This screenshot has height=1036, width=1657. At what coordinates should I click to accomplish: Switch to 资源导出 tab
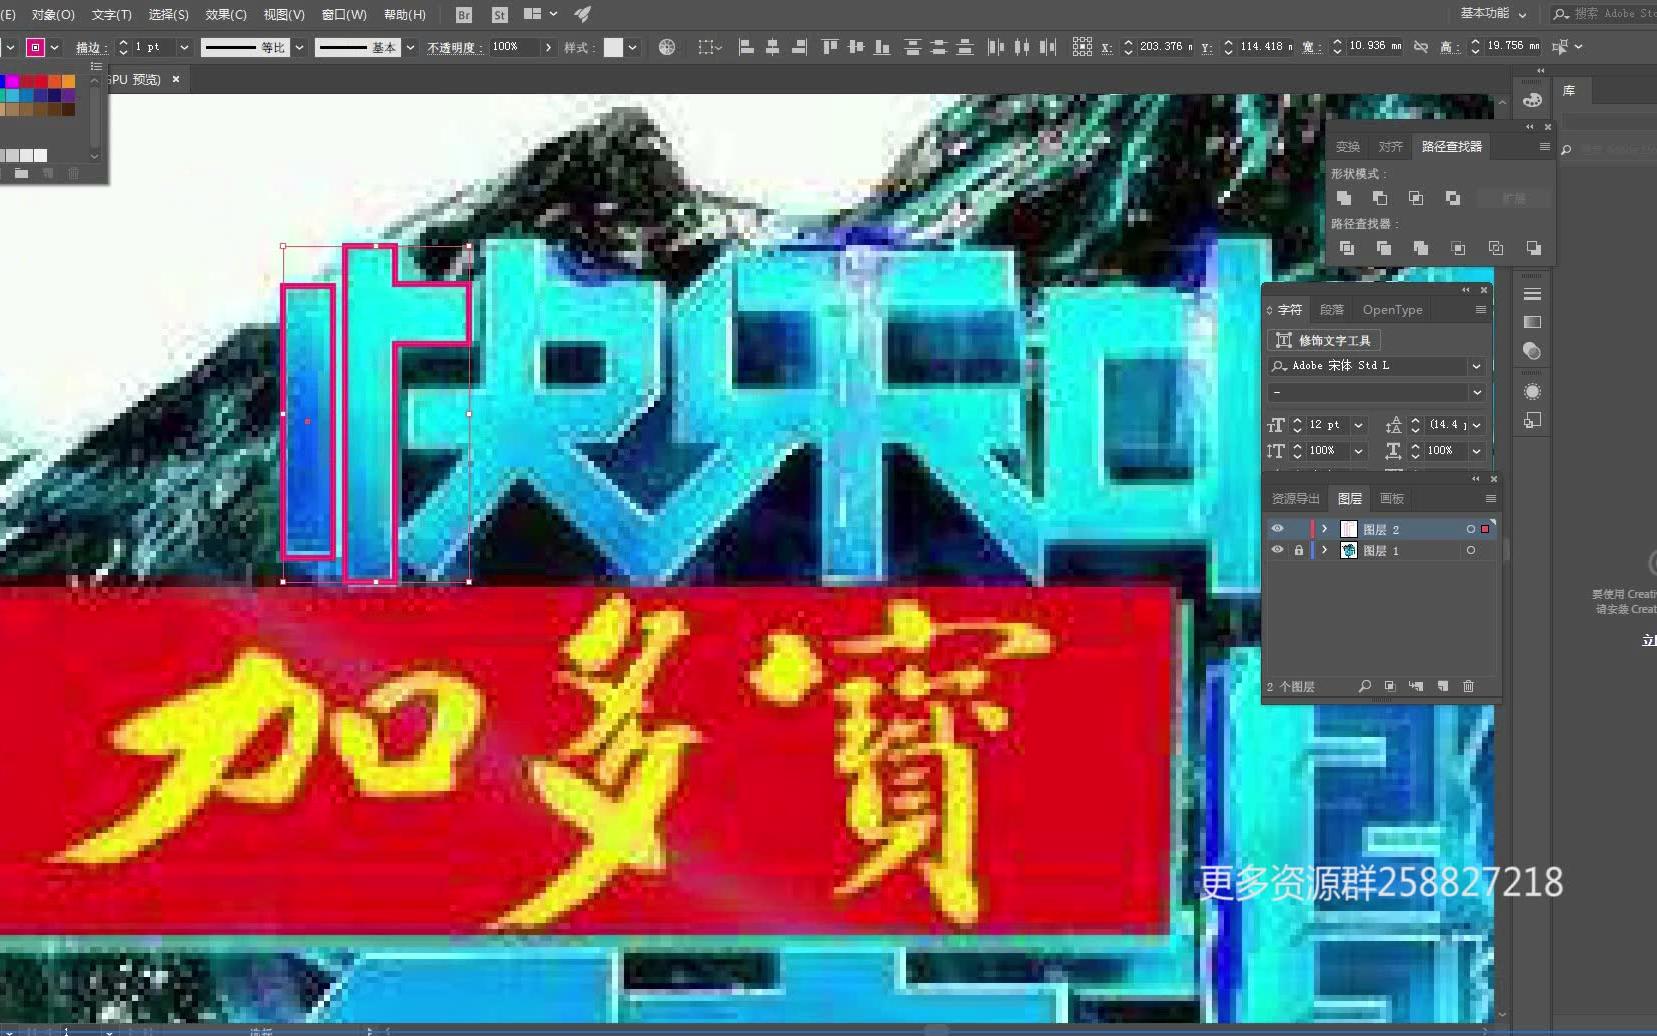1296,498
